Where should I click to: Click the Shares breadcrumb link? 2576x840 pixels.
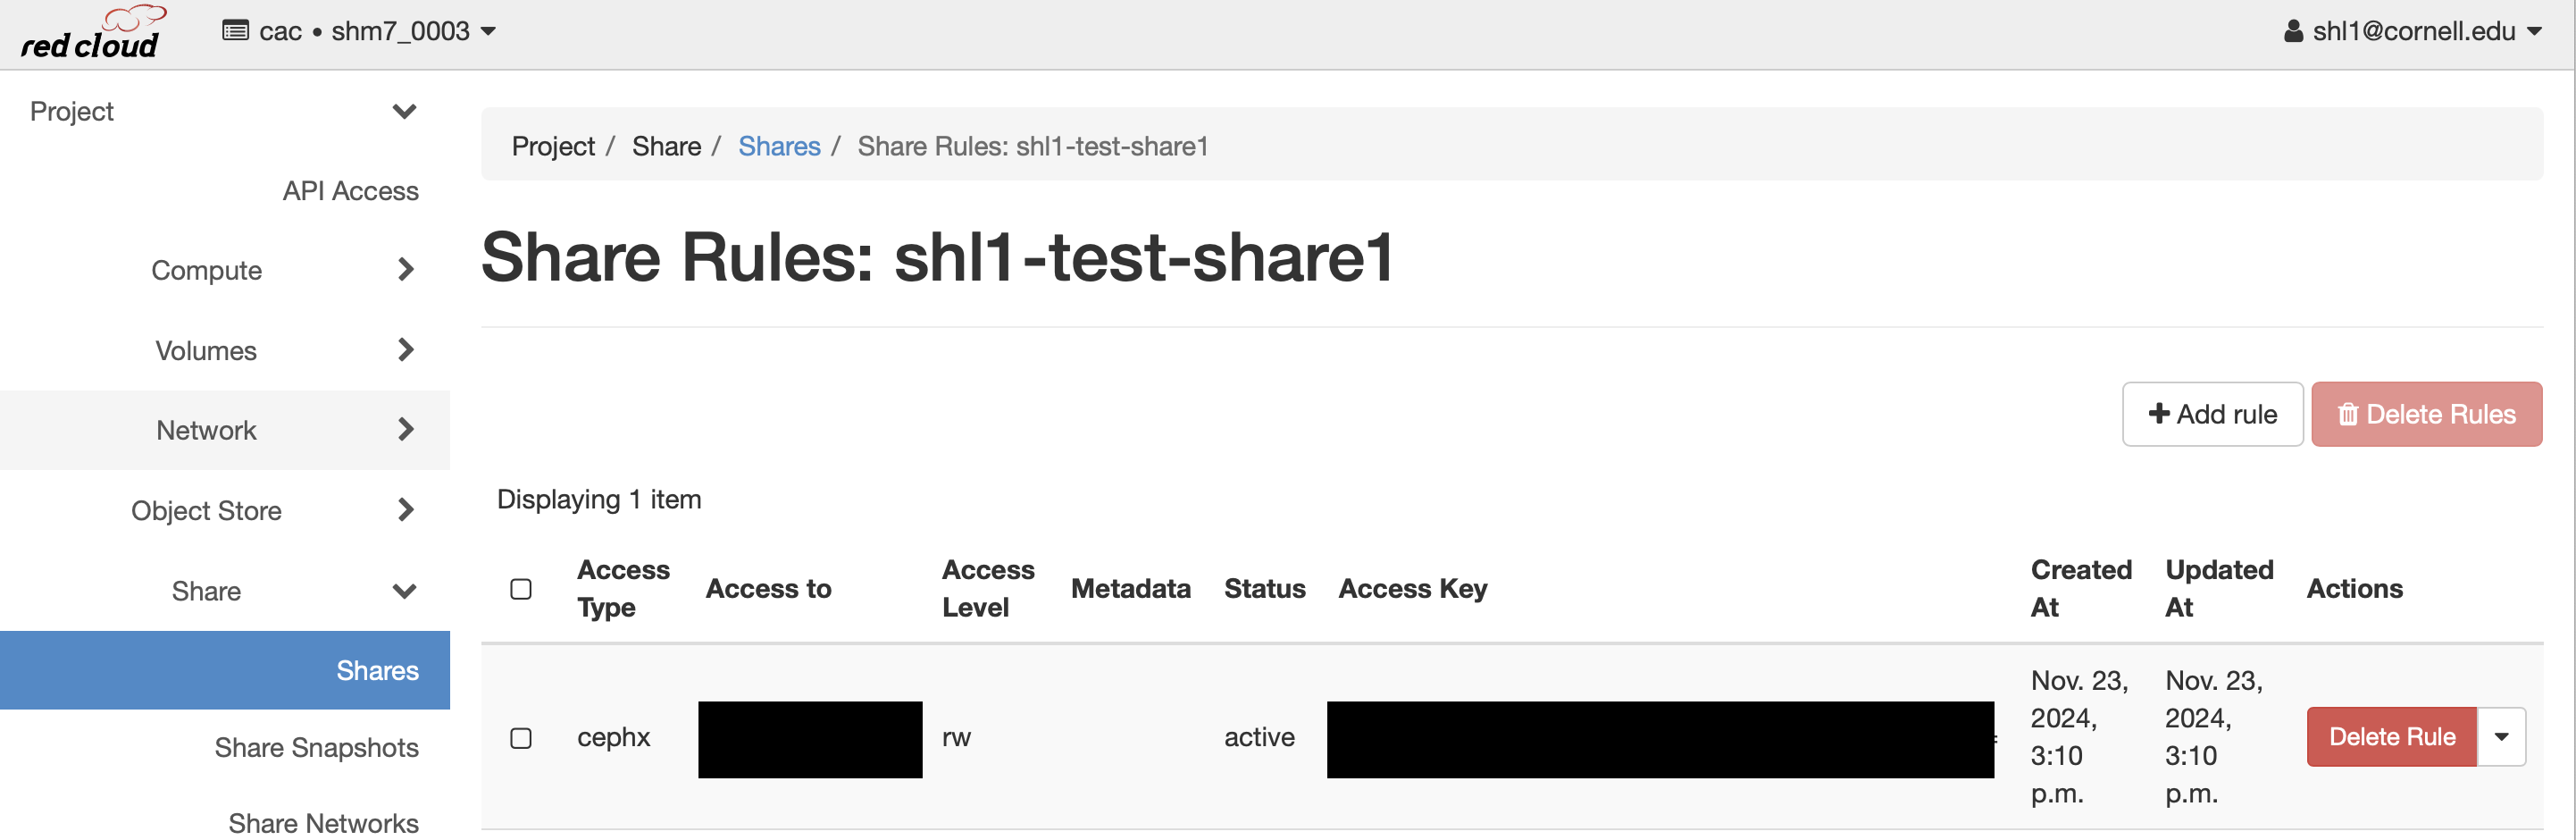[x=779, y=146]
